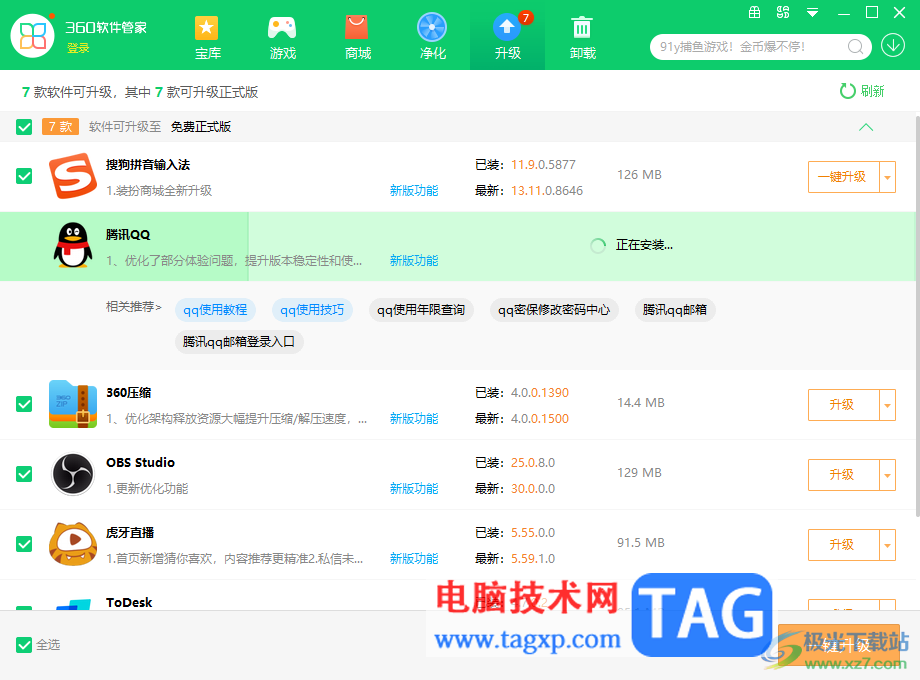Image resolution: width=920 pixels, height=680 pixels.
Task: Click the 腾讯QQ penguin icon
Action: click(73, 246)
